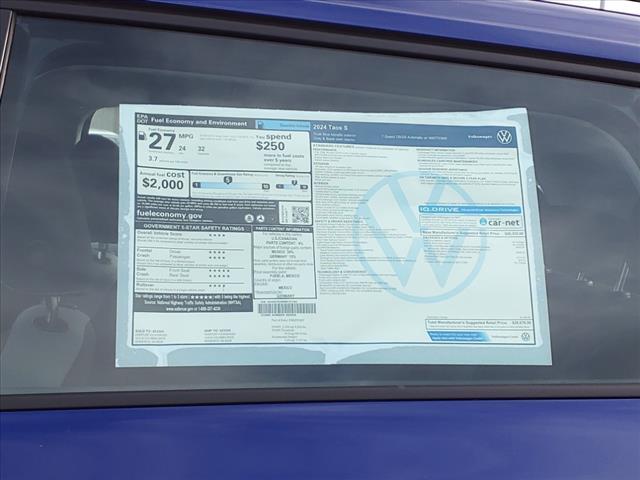The image size is (640, 480).
Task: Click the Total Manufacturer's Suggested Retail Price line
Action: point(479,323)
